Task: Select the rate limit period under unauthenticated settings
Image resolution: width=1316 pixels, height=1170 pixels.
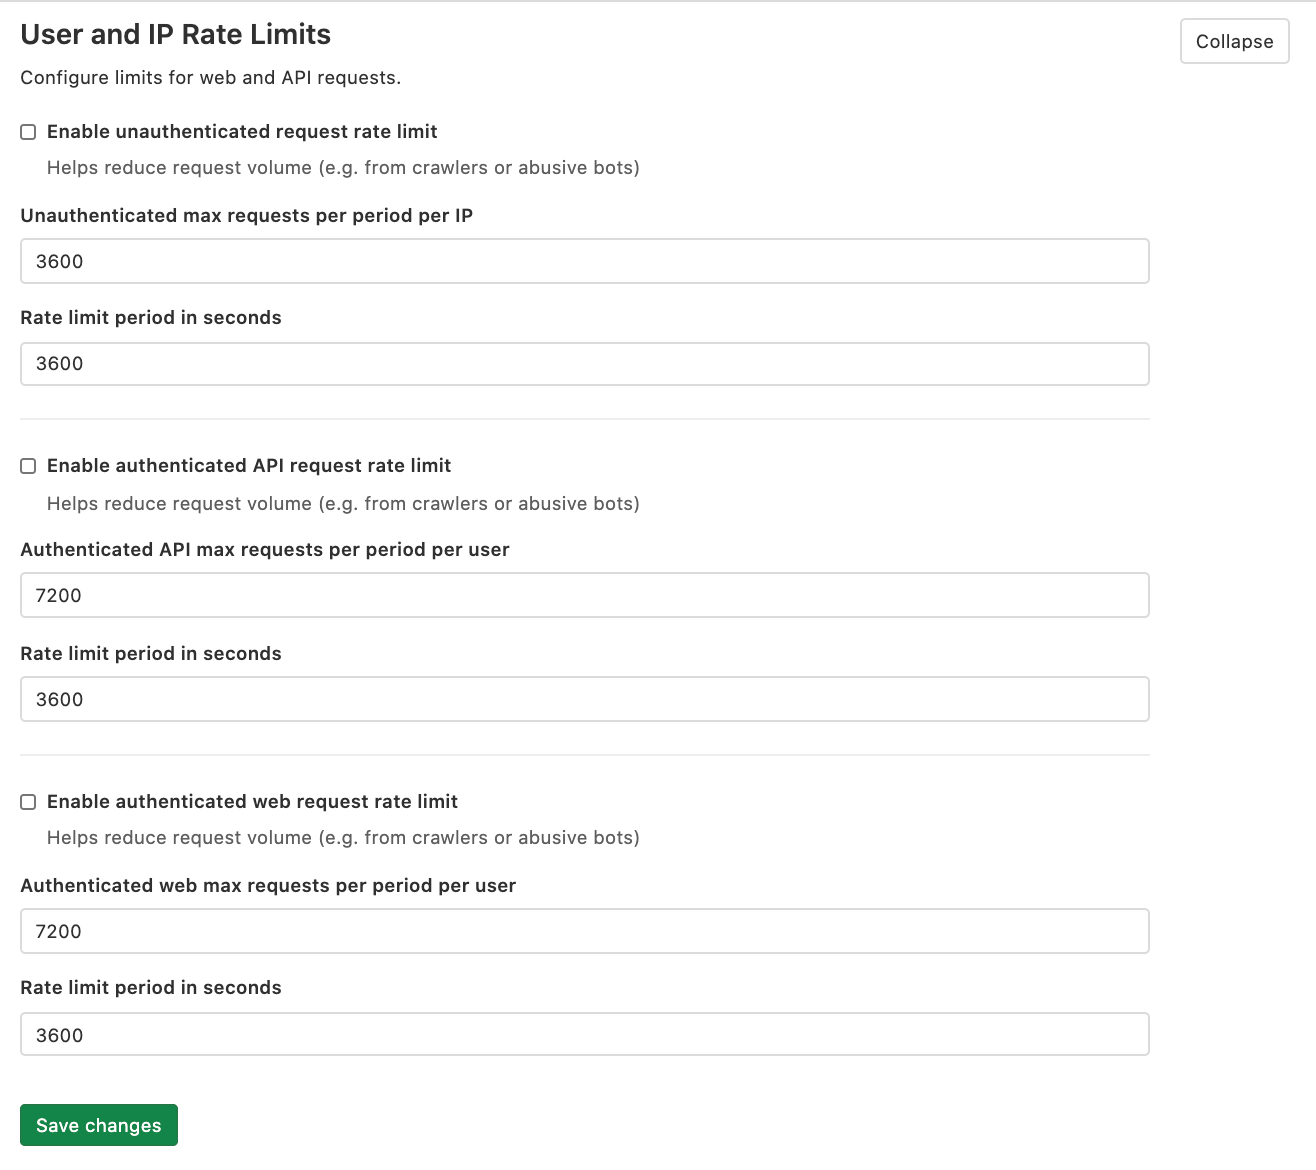Action: 585,363
